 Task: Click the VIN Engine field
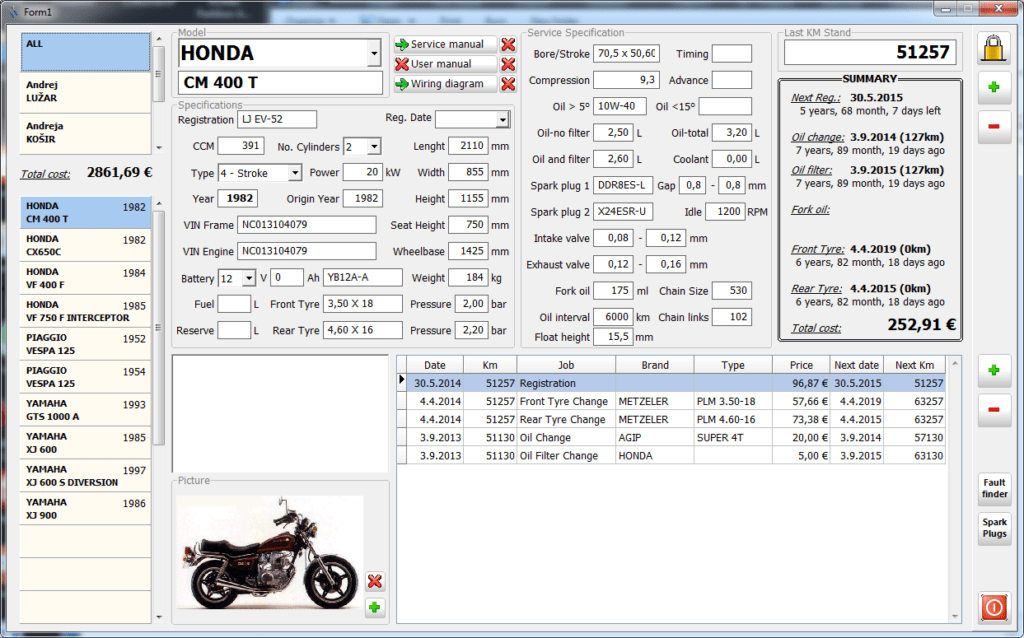pos(306,251)
